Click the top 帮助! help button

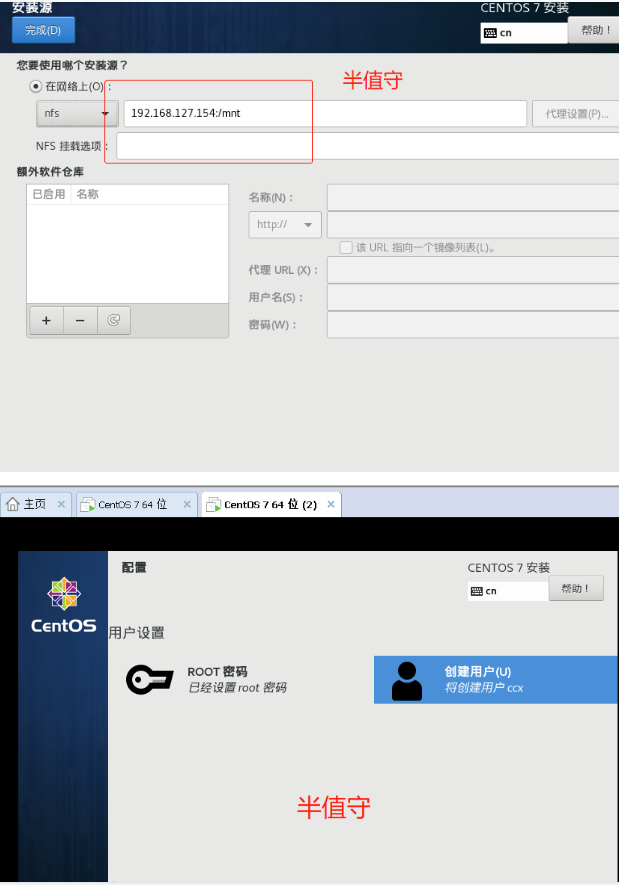(595, 30)
